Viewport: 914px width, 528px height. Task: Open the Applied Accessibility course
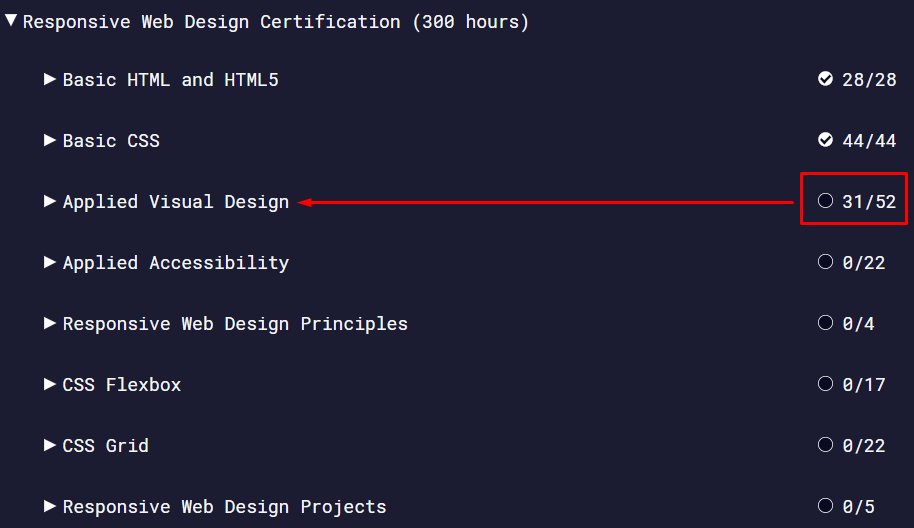pos(175,263)
